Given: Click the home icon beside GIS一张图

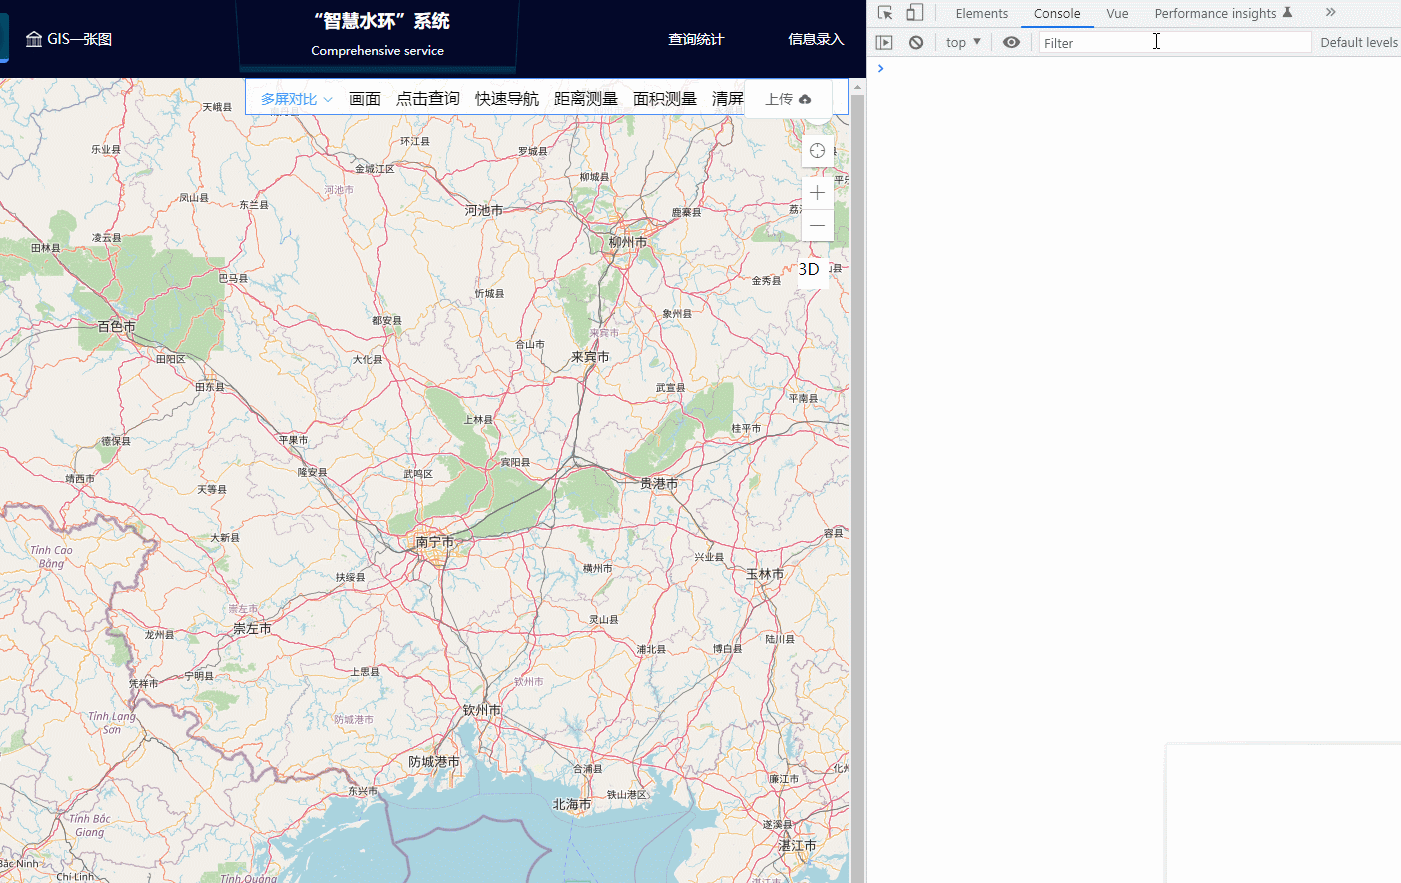Looking at the screenshot, I should [34, 38].
